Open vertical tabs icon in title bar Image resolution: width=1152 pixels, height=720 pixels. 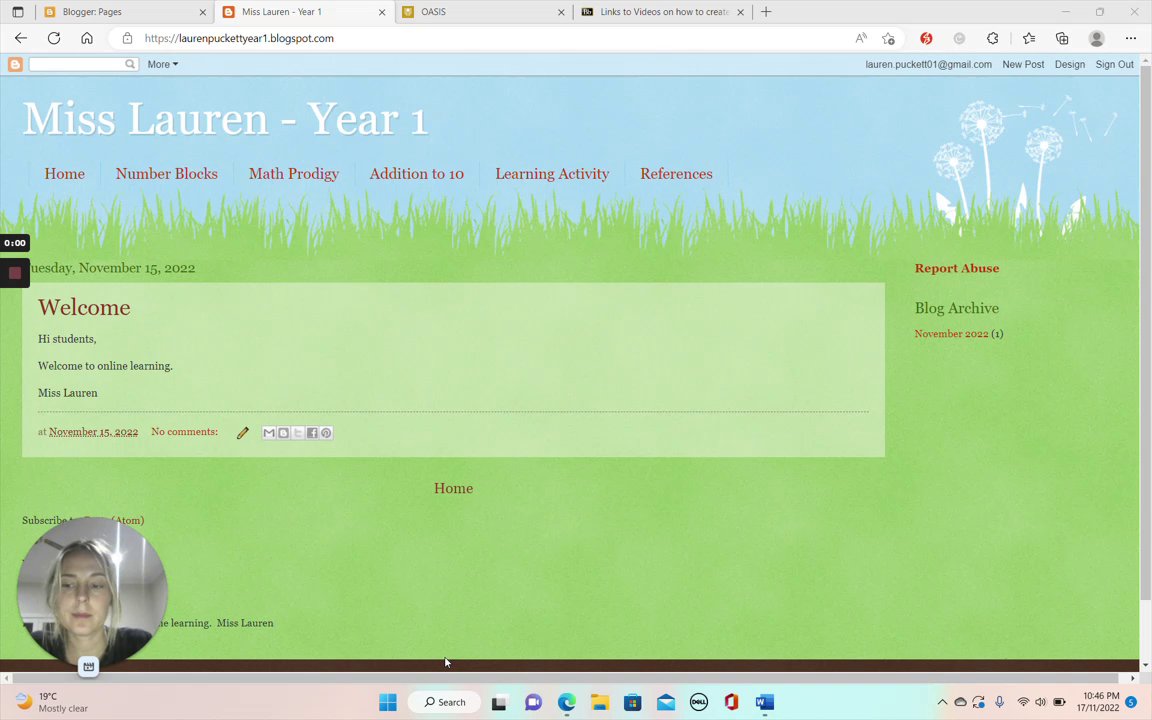tap(18, 12)
